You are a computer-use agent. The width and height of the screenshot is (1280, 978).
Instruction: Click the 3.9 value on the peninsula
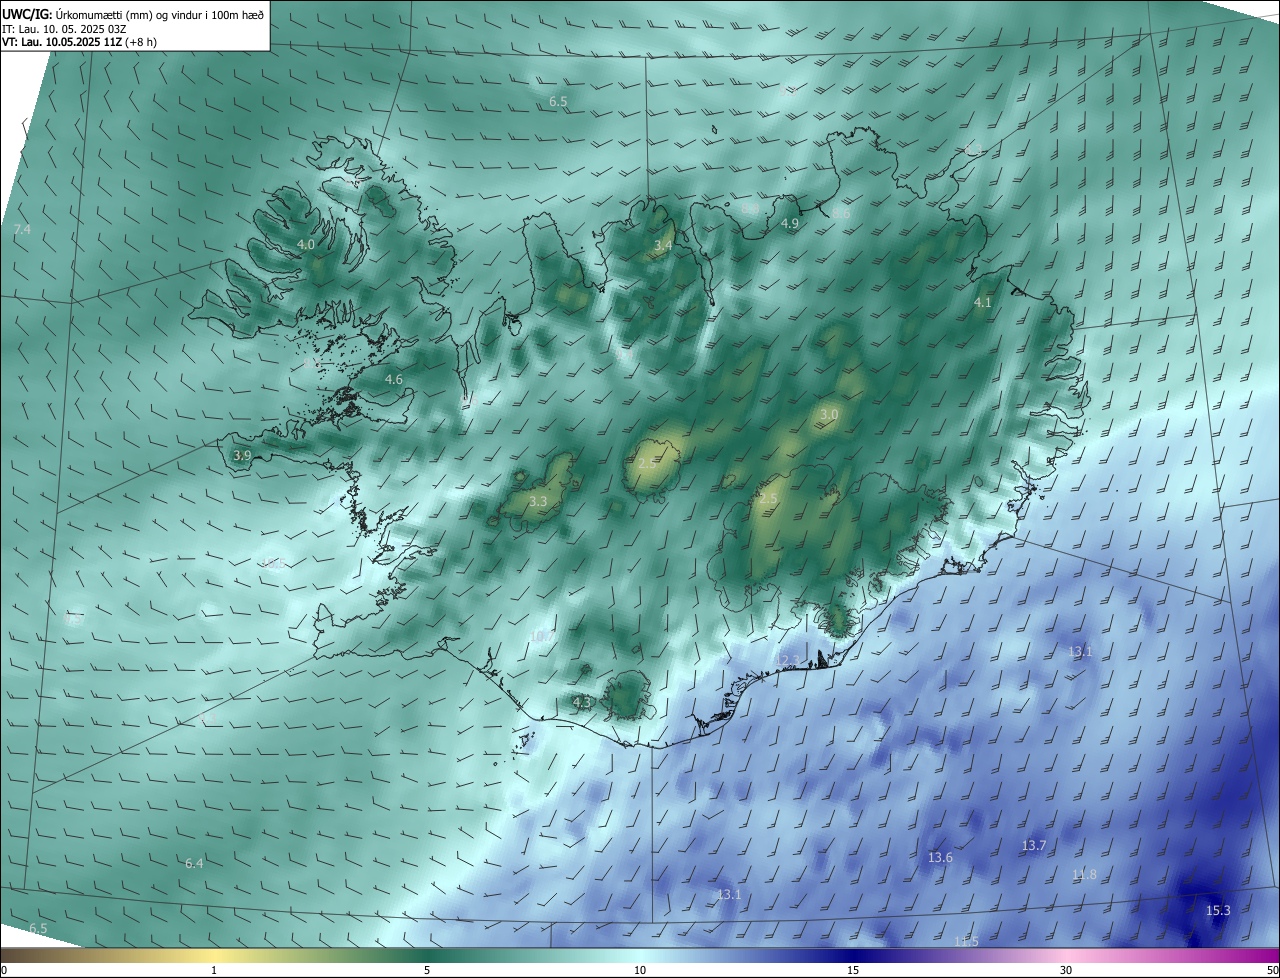(x=242, y=455)
